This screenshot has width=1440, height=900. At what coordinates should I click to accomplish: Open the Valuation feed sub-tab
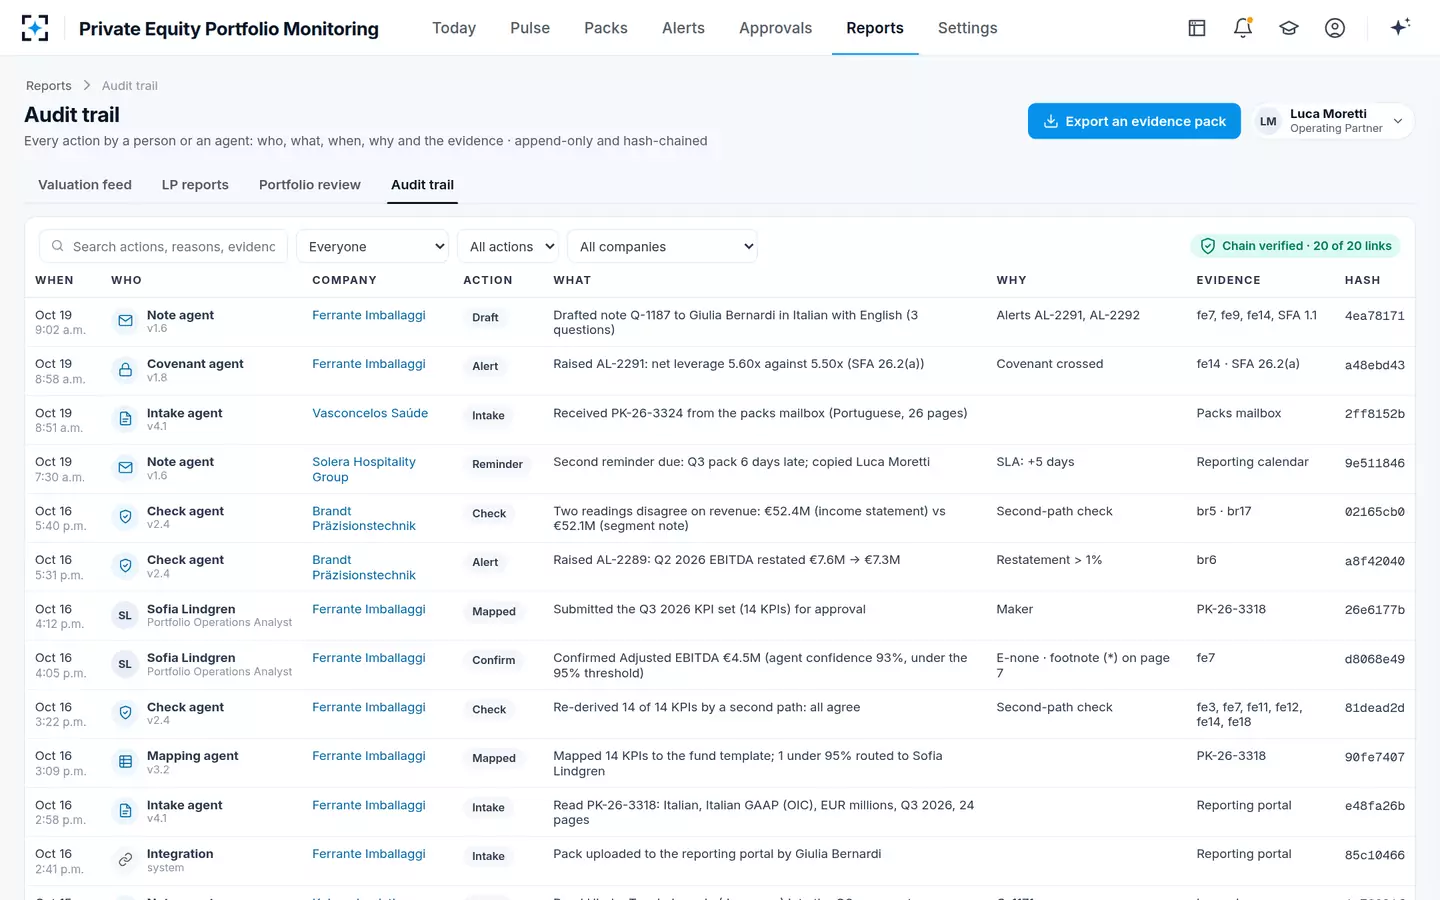click(x=85, y=185)
